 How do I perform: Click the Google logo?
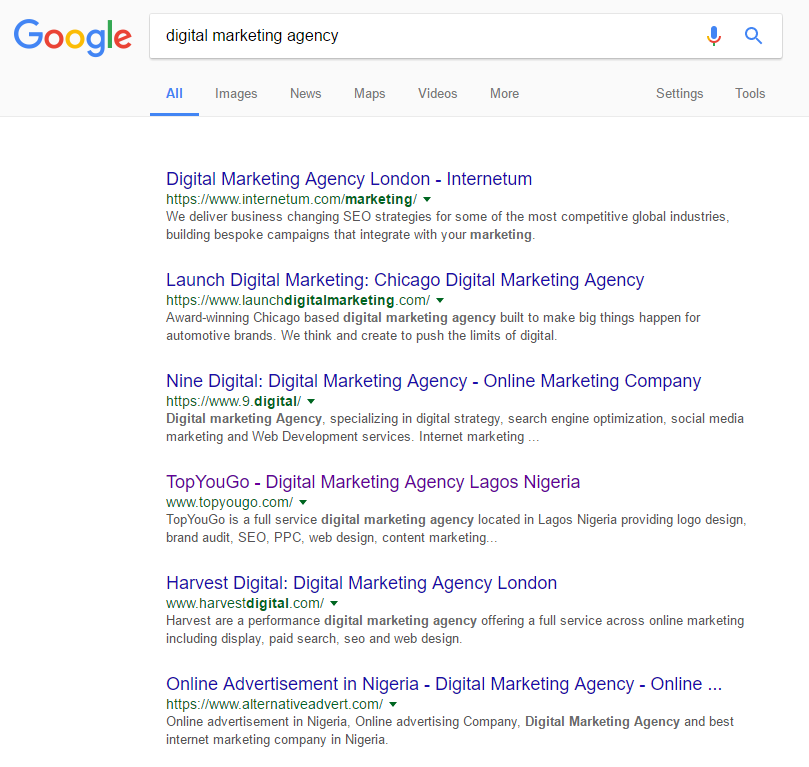[x=73, y=37]
